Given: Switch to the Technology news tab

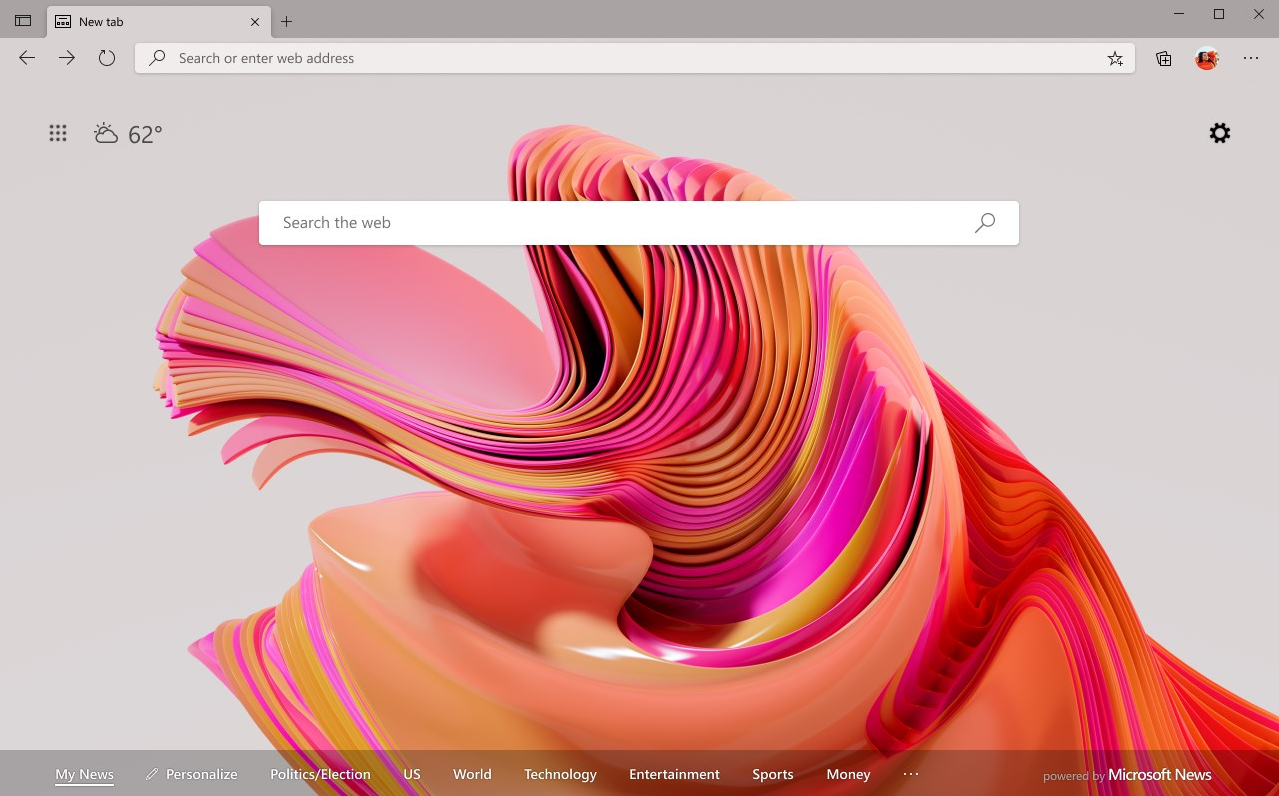Looking at the screenshot, I should coord(560,774).
